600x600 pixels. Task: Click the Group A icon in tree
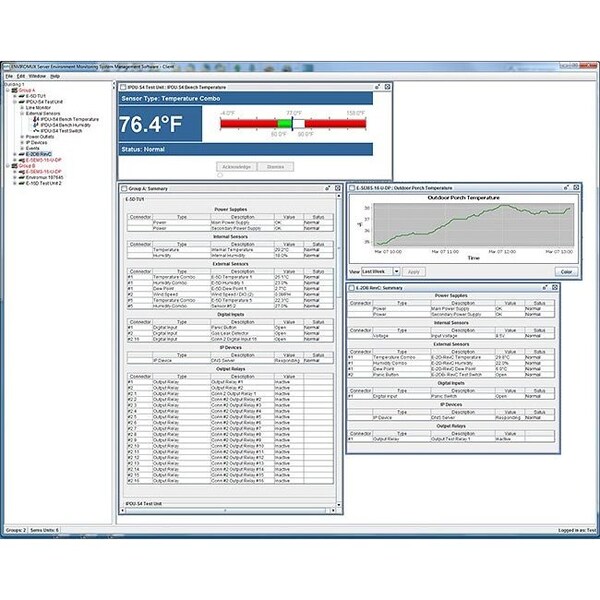tap(13, 90)
